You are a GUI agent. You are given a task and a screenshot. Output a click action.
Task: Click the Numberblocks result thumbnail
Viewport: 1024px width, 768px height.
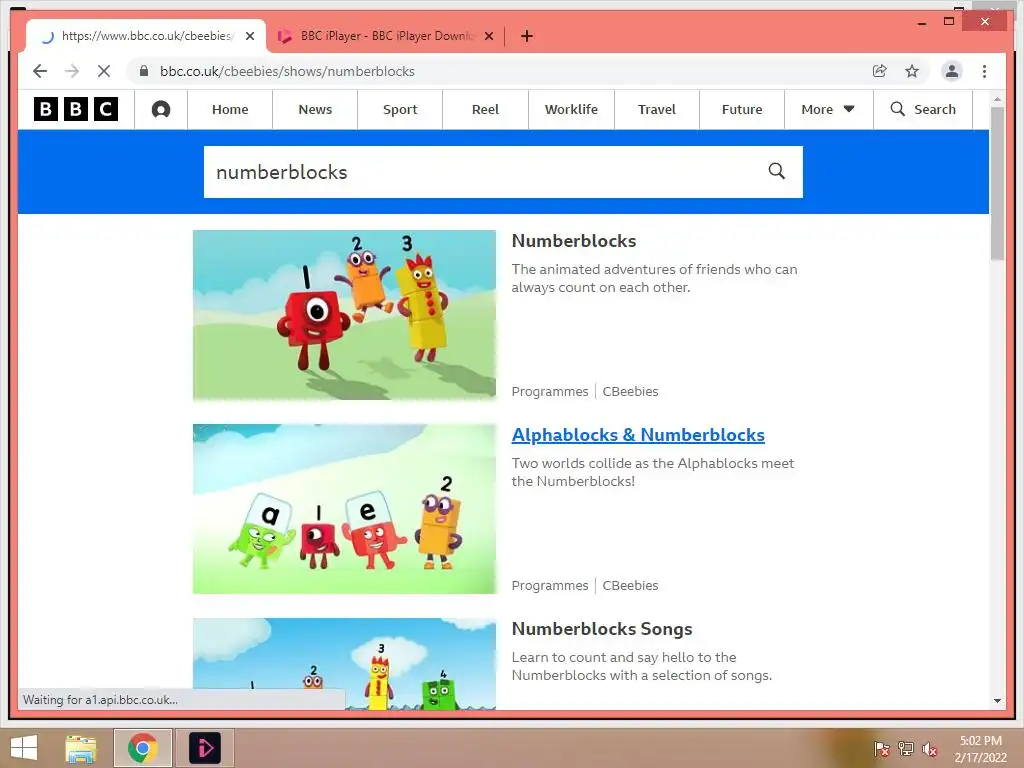[344, 315]
